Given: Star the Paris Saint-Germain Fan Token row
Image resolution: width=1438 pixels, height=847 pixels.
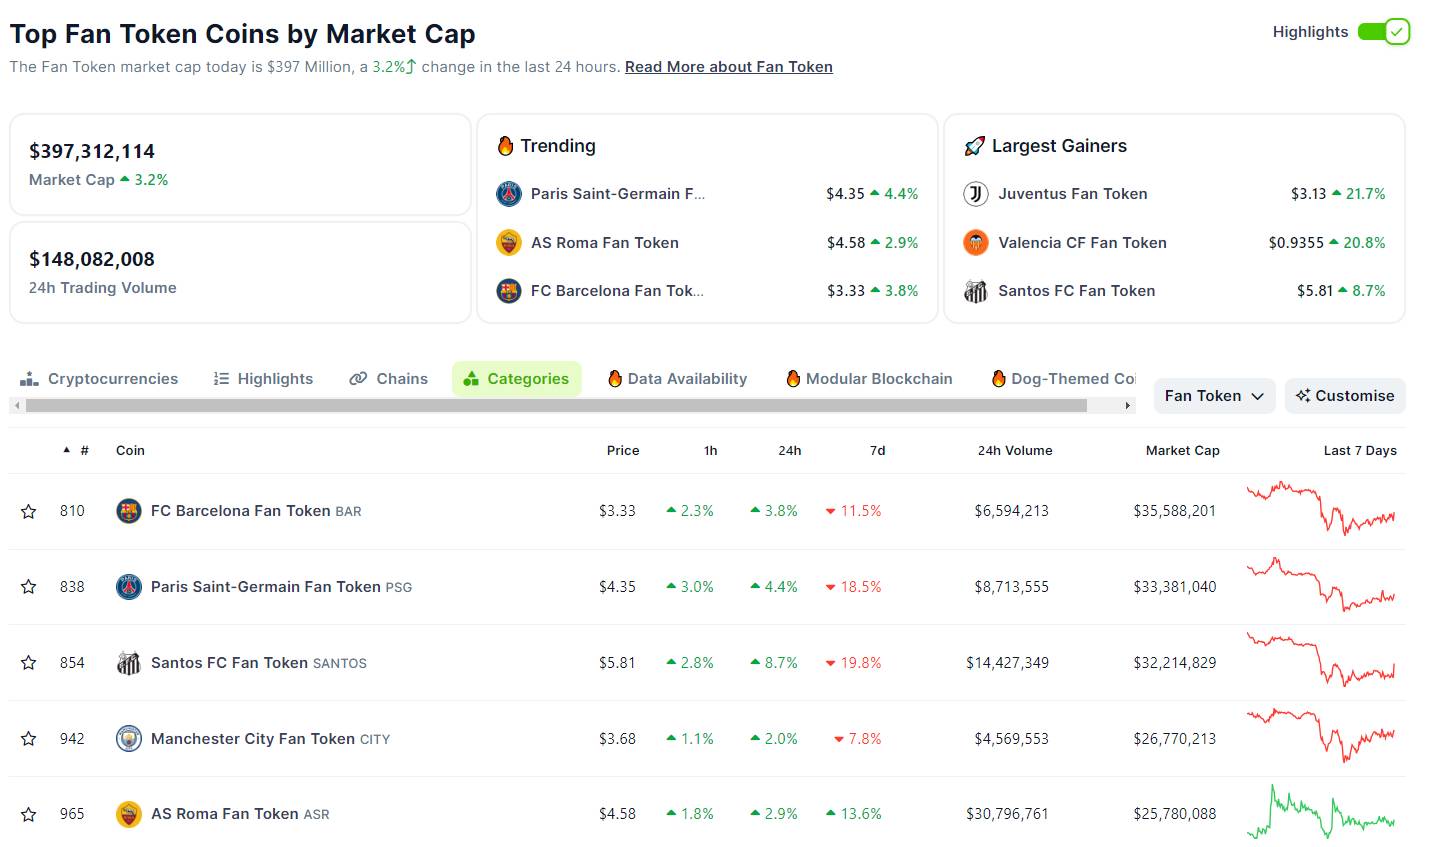Looking at the screenshot, I should coord(29,587).
